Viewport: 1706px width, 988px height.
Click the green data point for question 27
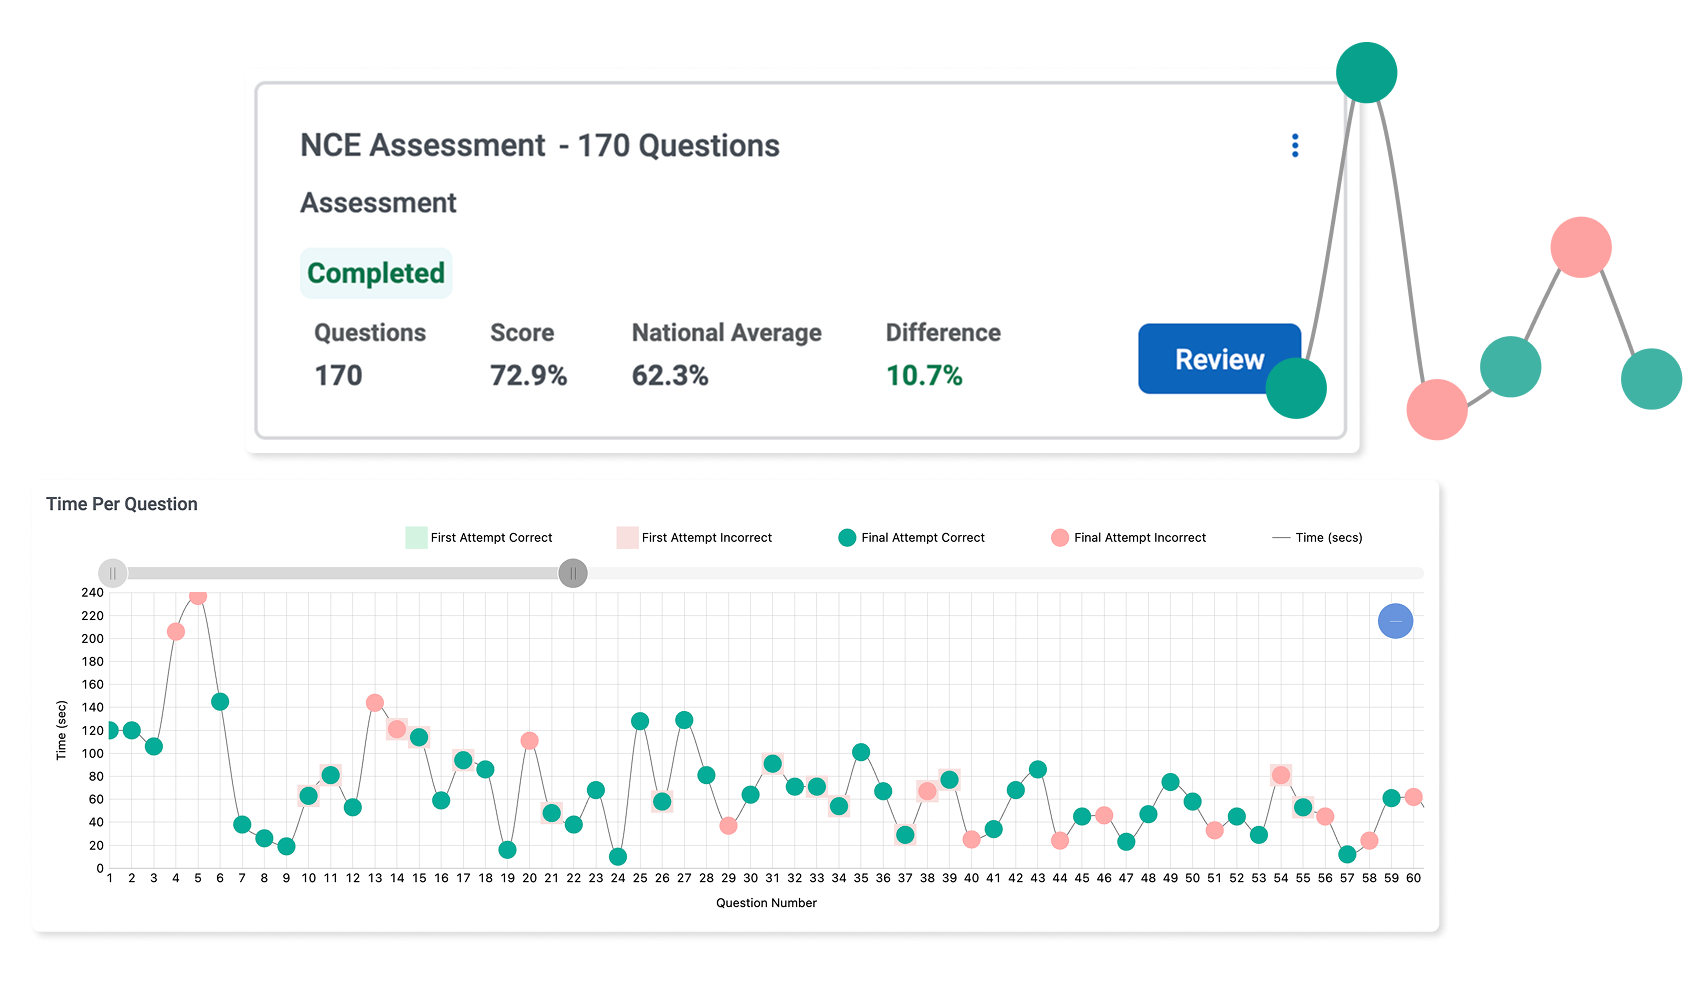[x=684, y=720]
